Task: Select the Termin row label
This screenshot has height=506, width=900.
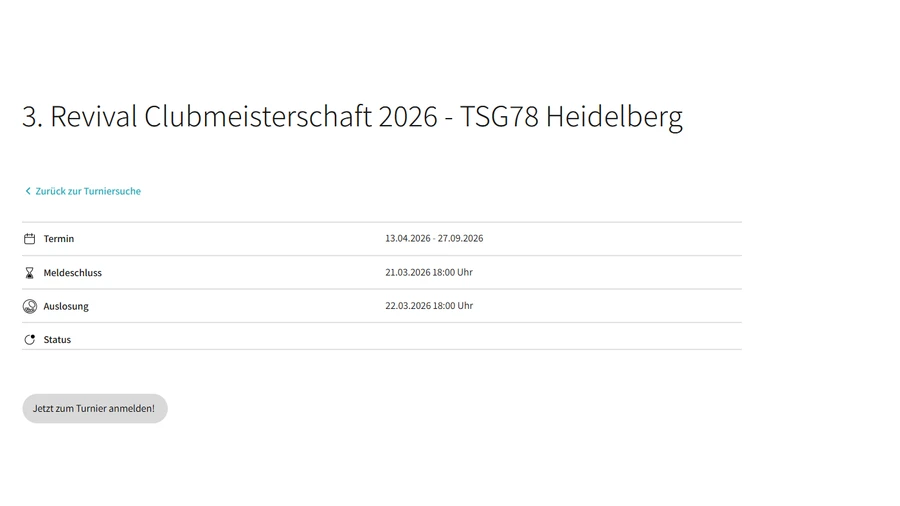Action: (59, 239)
